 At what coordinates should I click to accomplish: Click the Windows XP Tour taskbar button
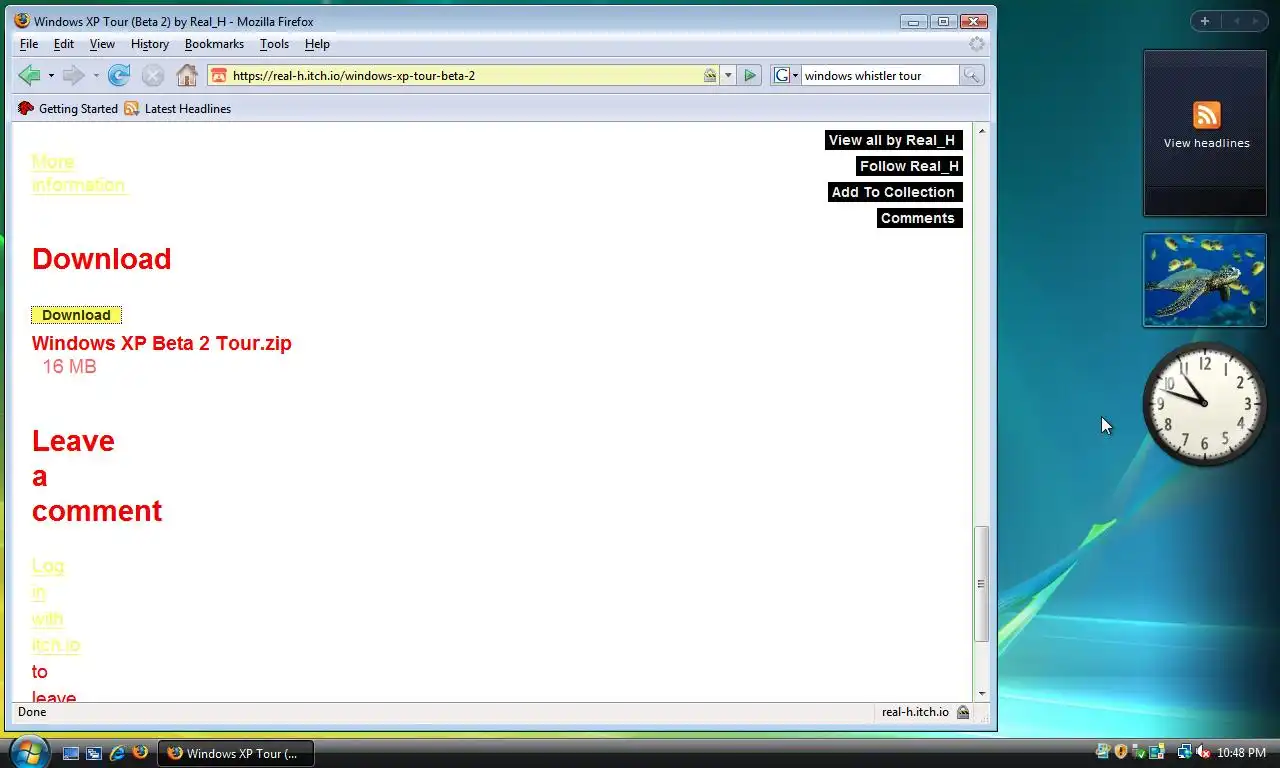point(236,753)
